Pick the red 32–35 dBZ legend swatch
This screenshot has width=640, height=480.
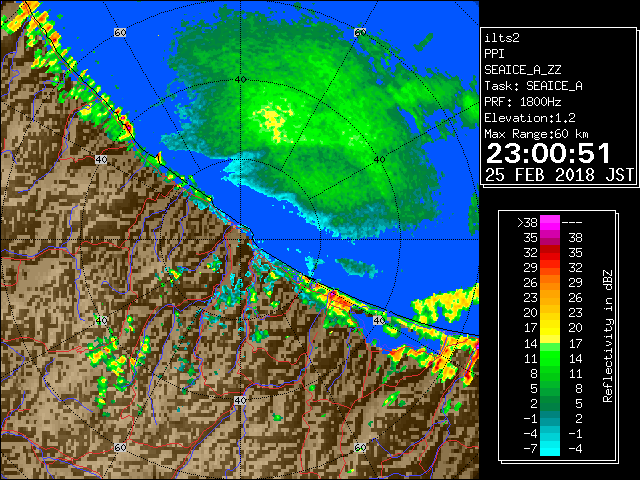pos(550,253)
